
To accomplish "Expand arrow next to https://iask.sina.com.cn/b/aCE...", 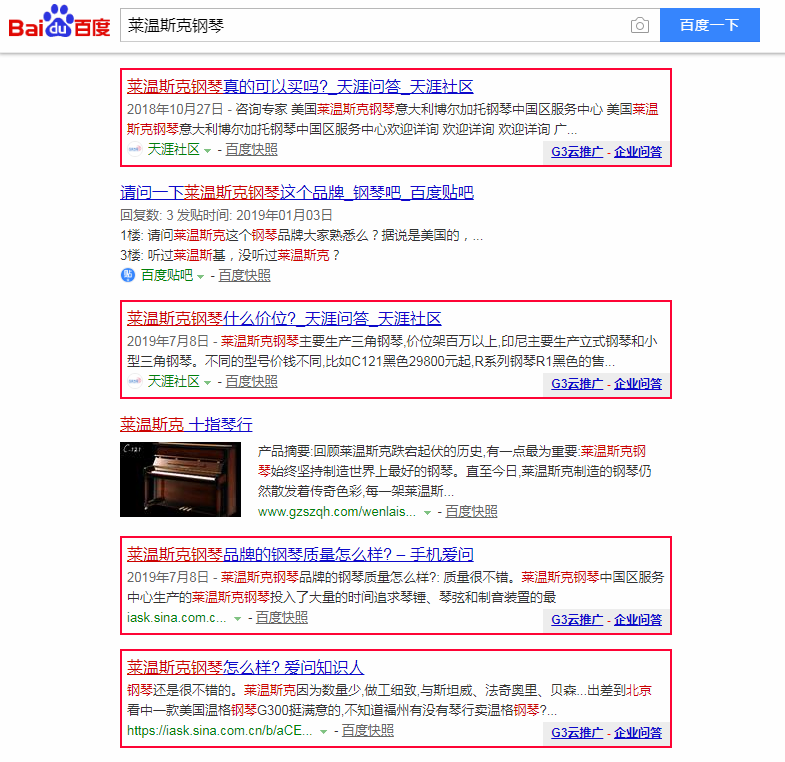I will point(323,732).
